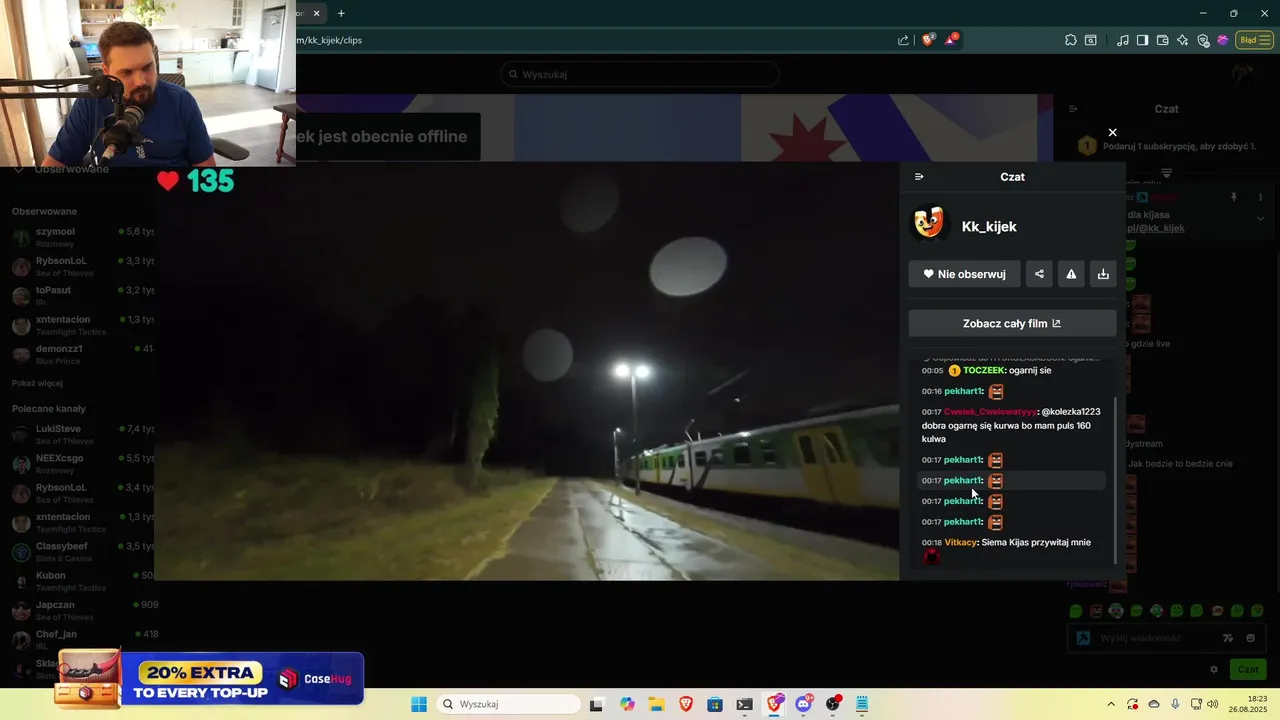Viewport: 1280px width, 720px height.
Task: Click the volume speaker tray icon
Action: click(1213, 704)
